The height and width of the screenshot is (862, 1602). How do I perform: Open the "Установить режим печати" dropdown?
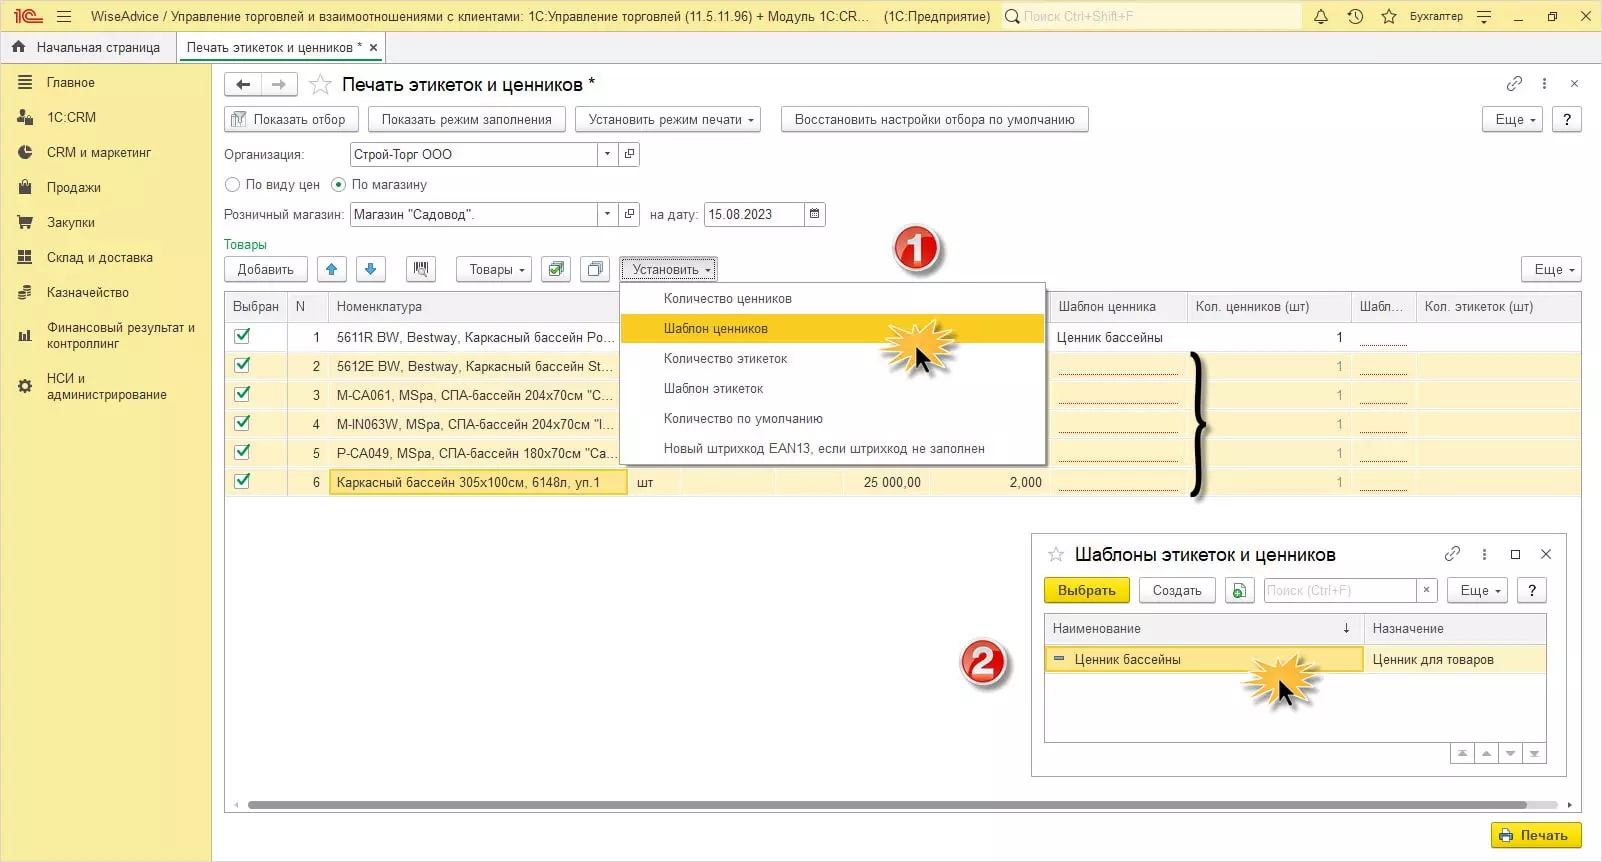pyautogui.click(x=667, y=119)
